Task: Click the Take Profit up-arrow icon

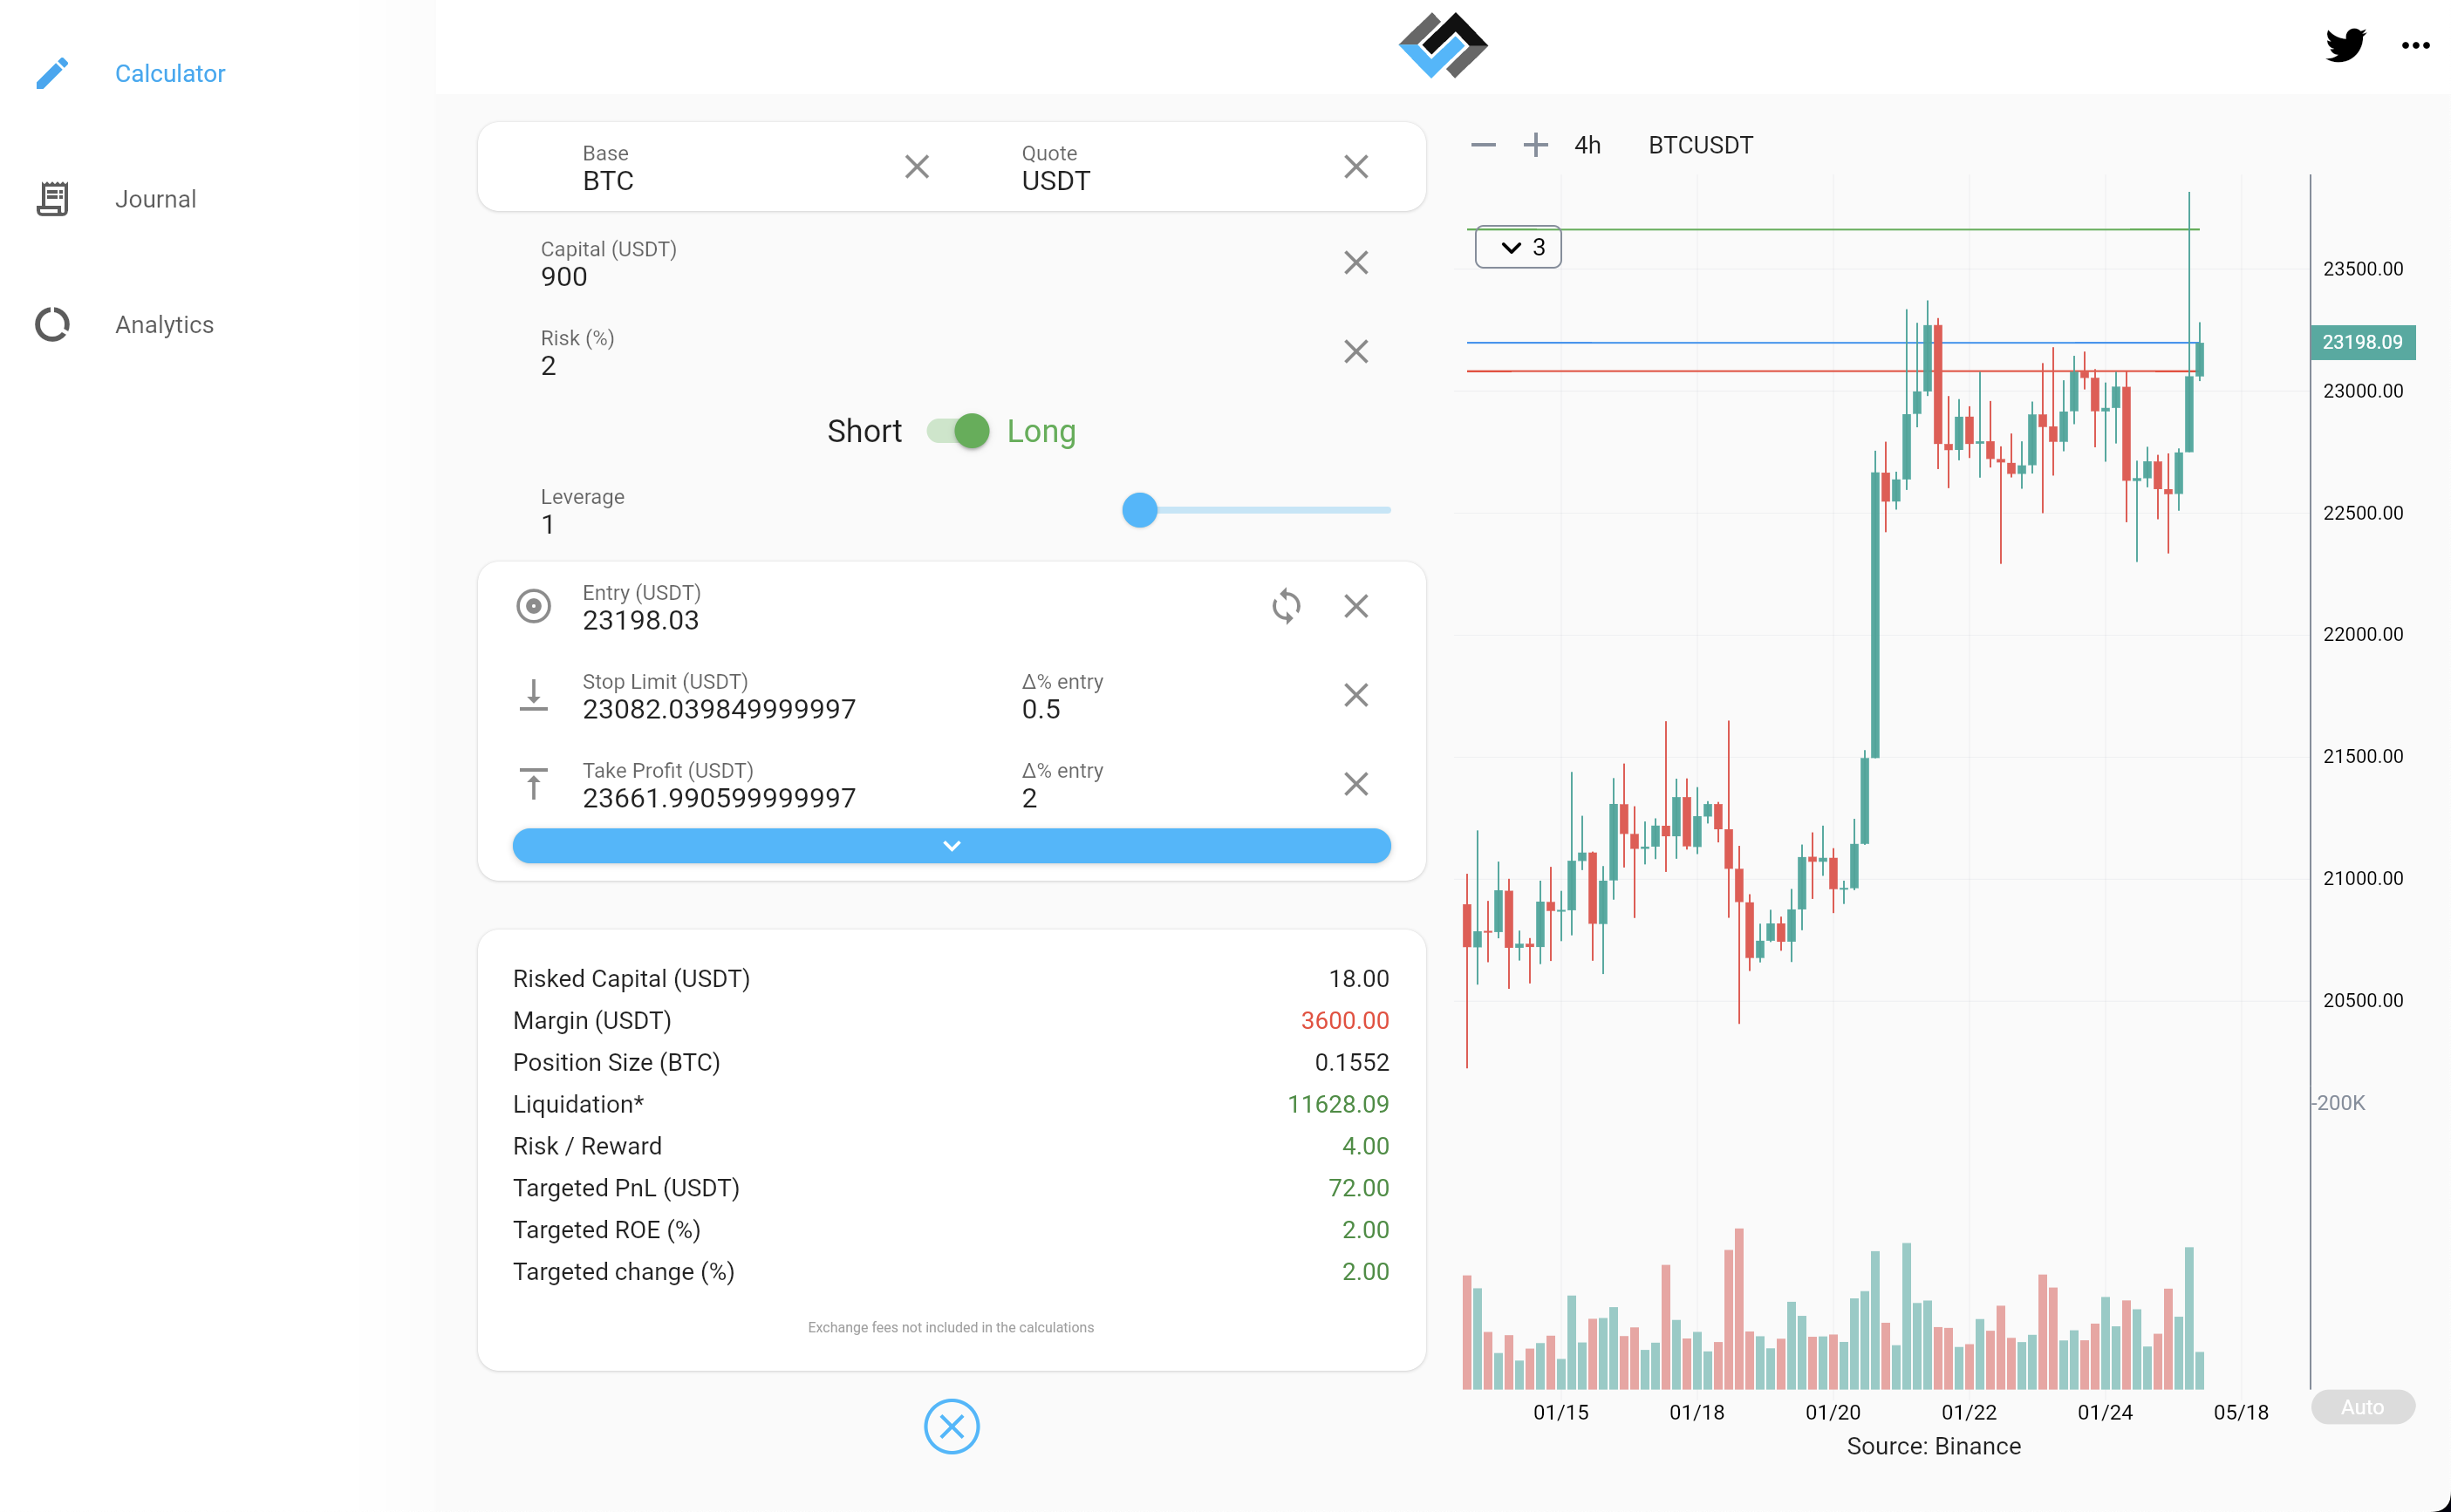Action: tap(533, 783)
